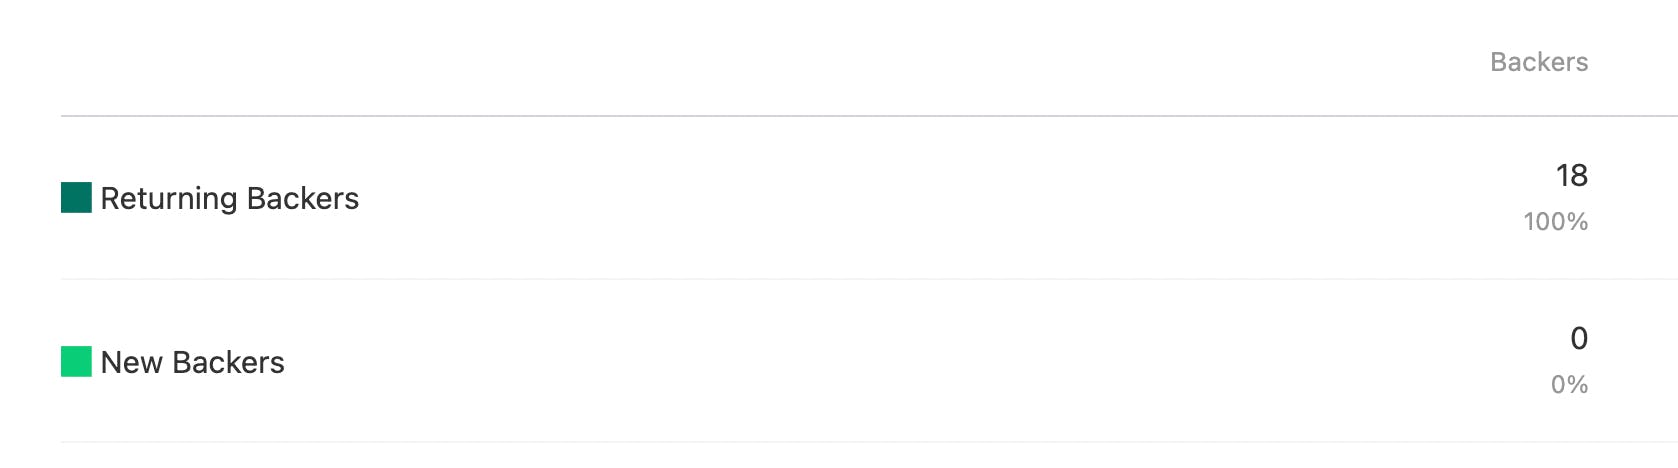Select the New Backers label

pos(192,362)
